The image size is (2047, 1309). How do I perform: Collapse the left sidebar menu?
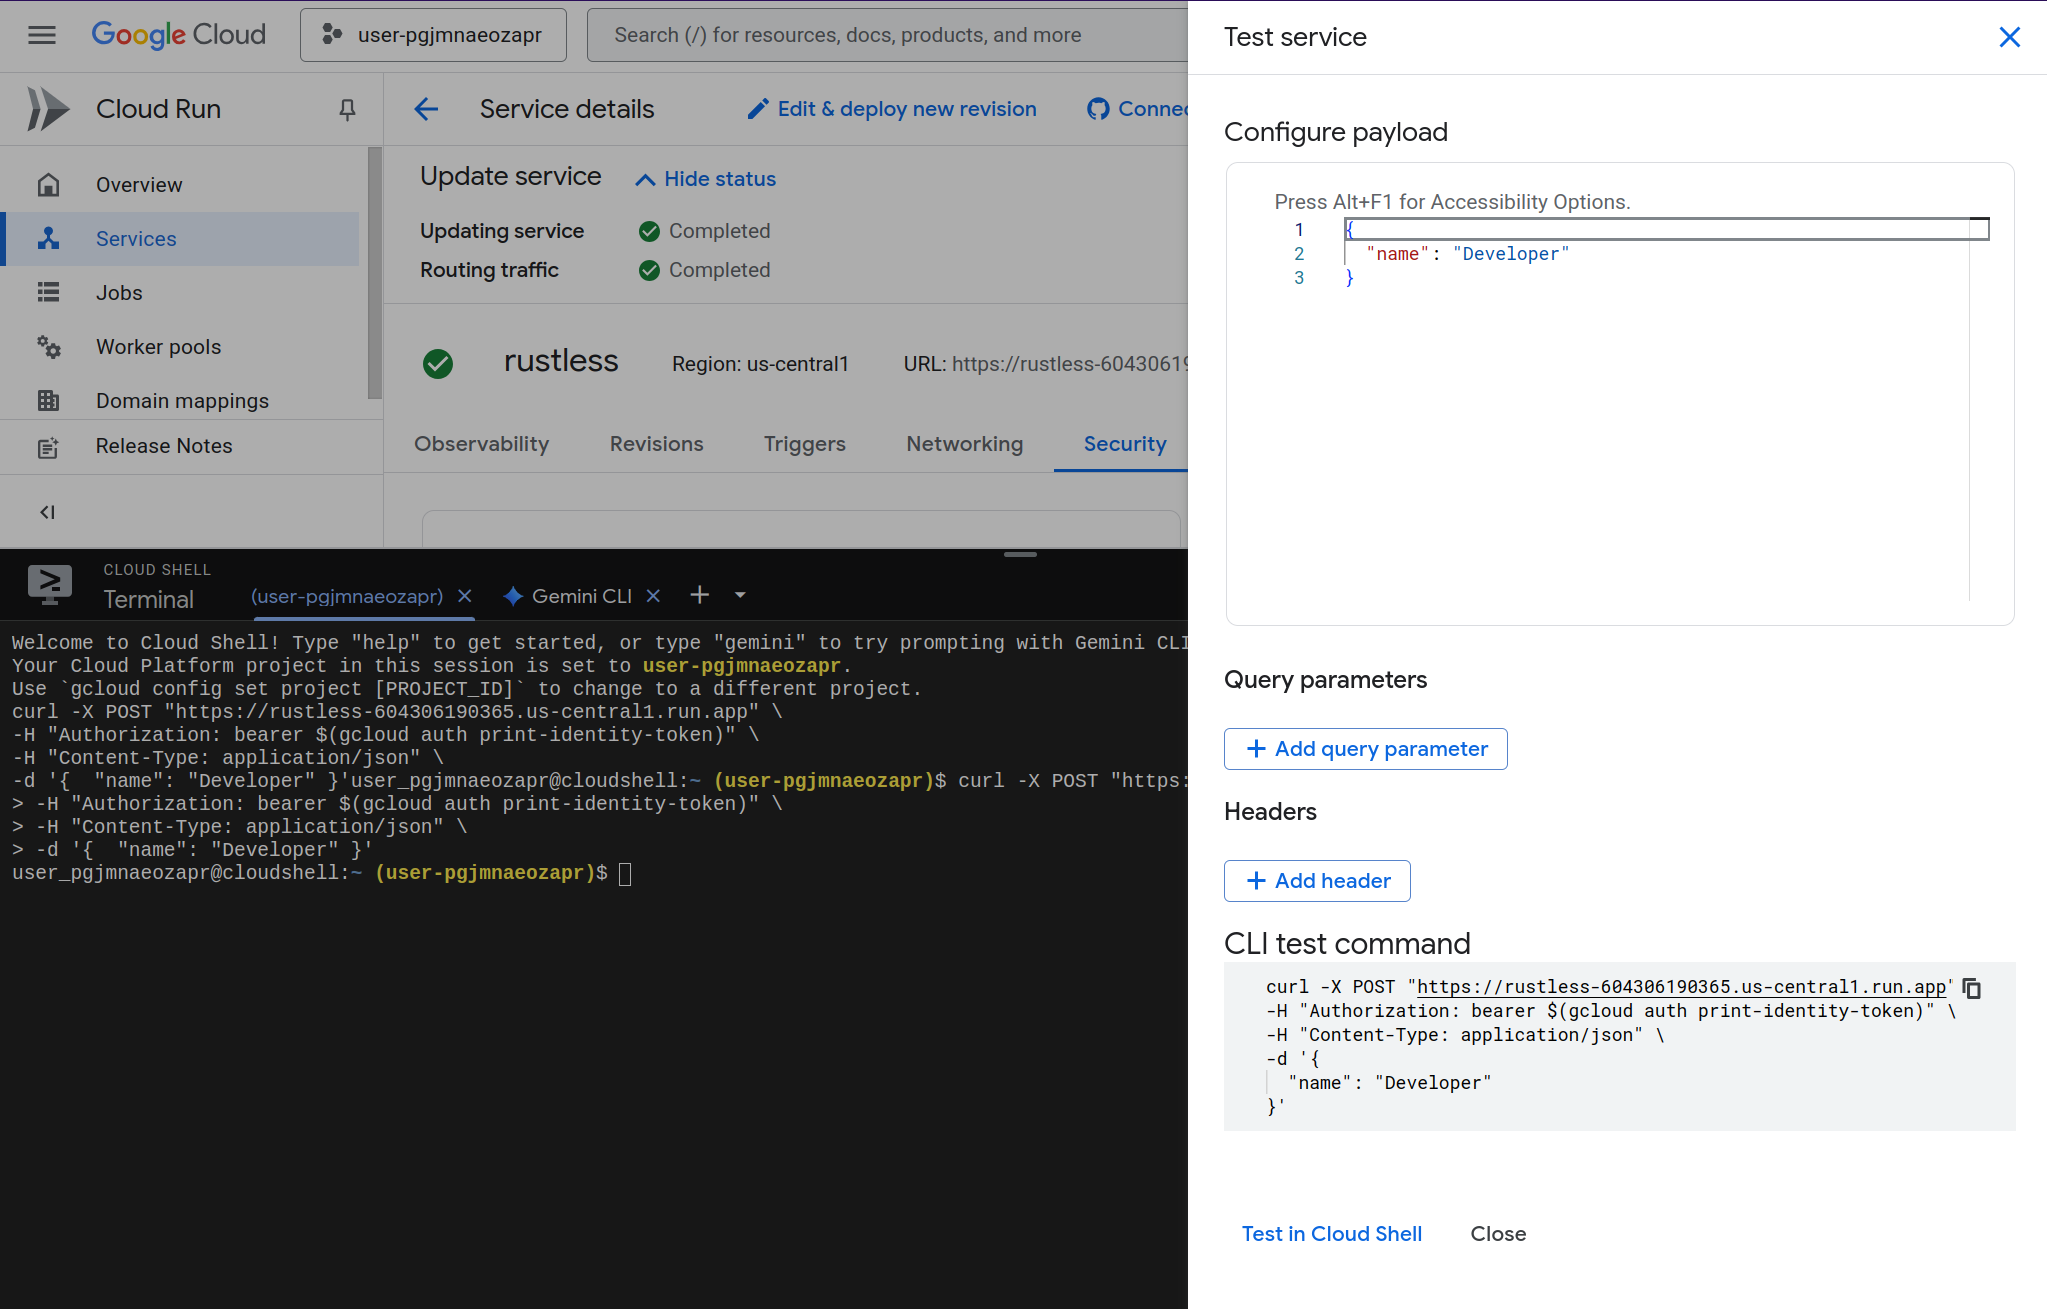pyautogui.click(x=47, y=512)
